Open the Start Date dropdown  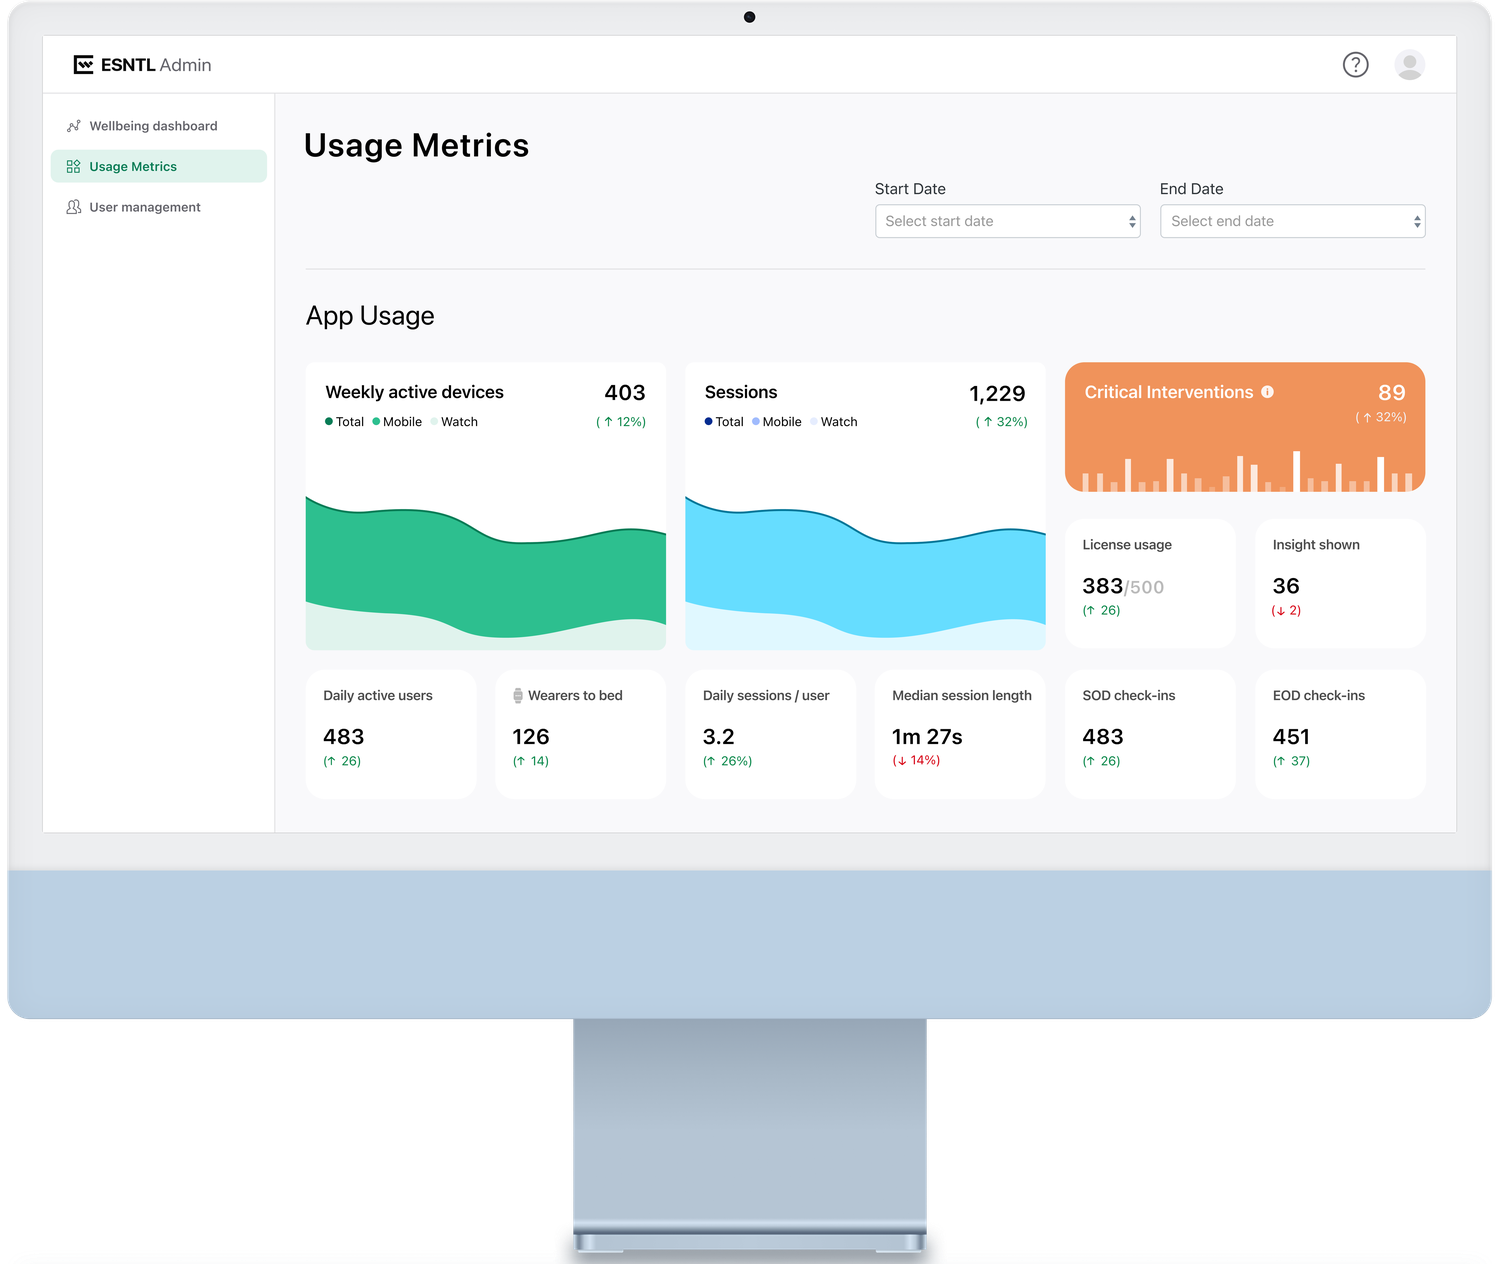pos(1007,221)
